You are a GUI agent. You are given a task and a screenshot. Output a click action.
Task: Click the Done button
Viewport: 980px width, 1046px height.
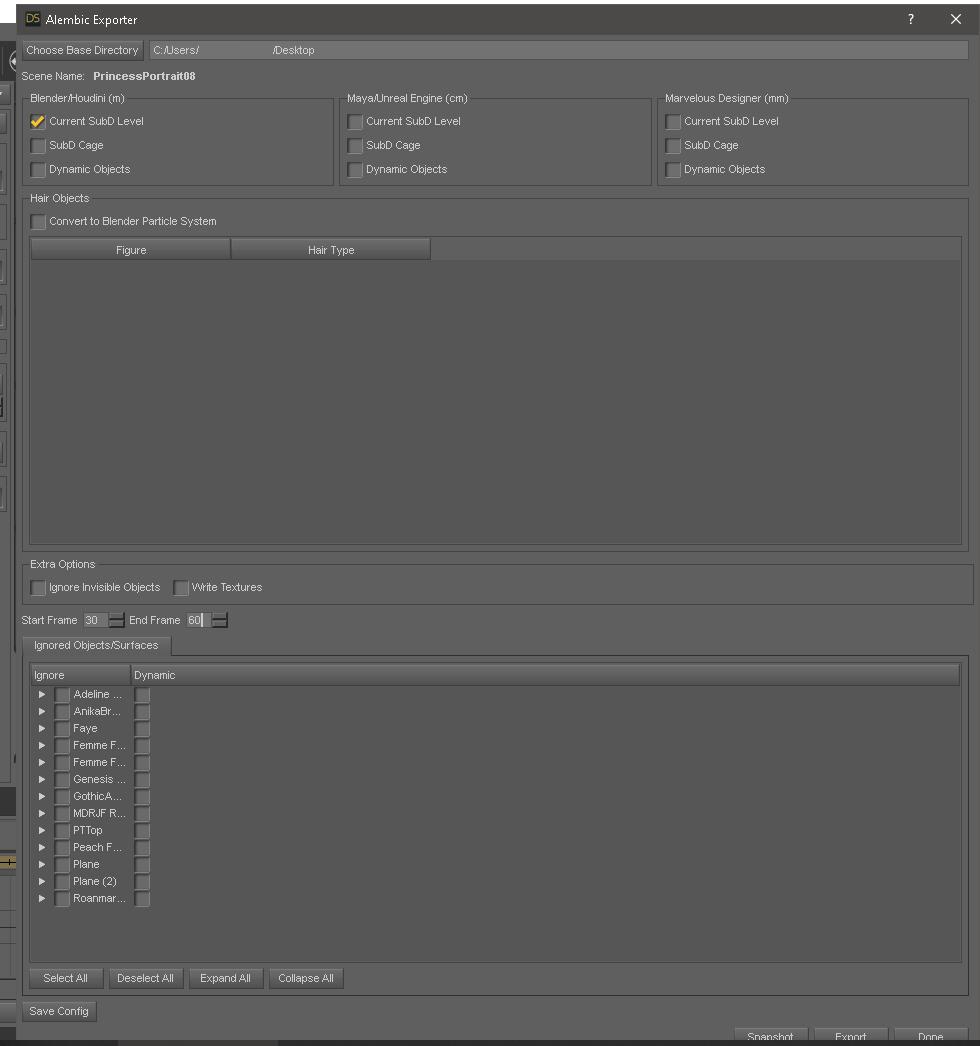(x=931, y=1036)
